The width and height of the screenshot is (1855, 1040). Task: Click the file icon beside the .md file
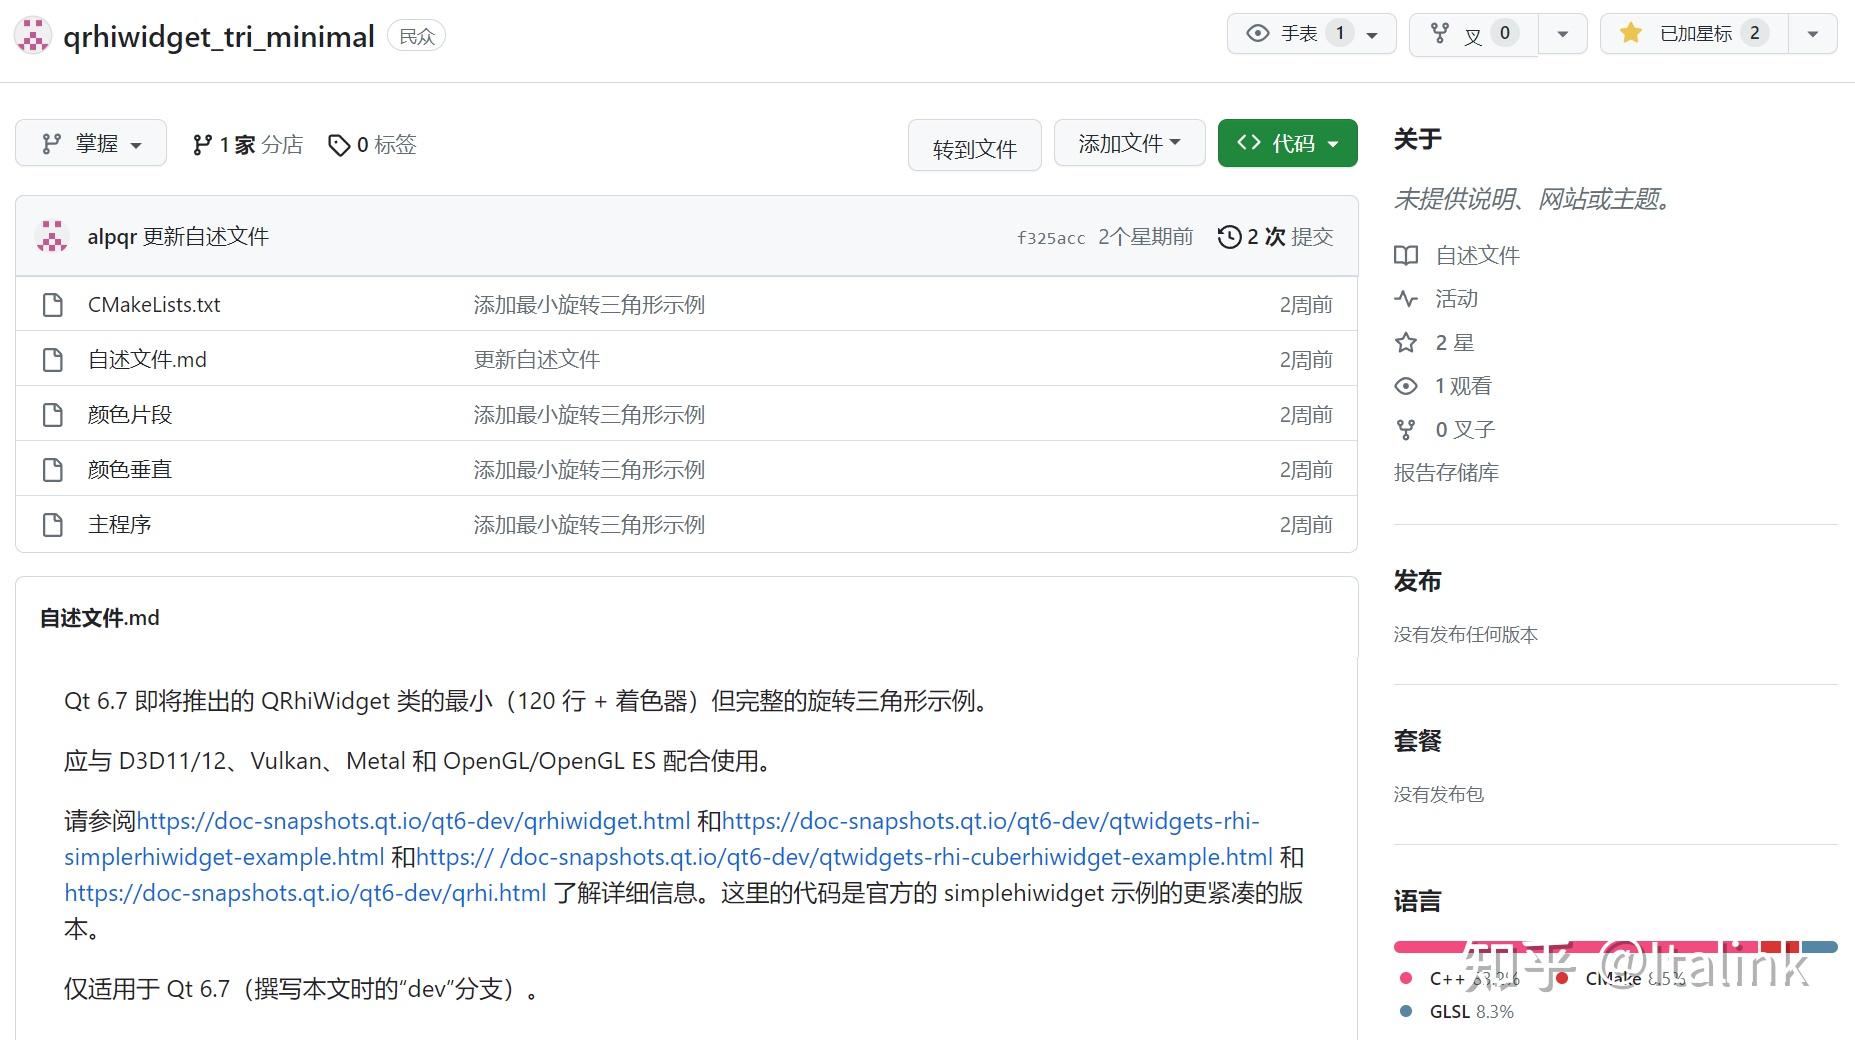pyautogui.click(x=53, y=360)
